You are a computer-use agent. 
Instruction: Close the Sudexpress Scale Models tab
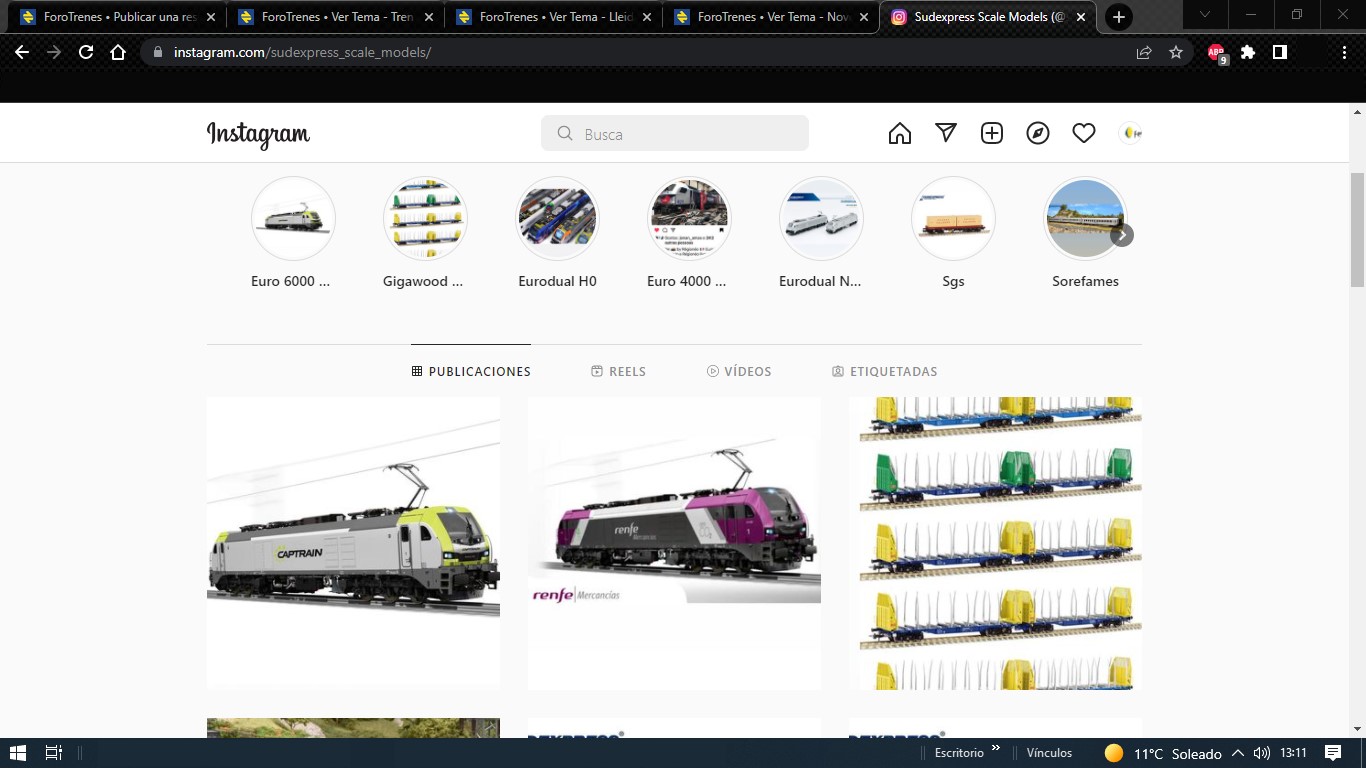[1082, 17]
